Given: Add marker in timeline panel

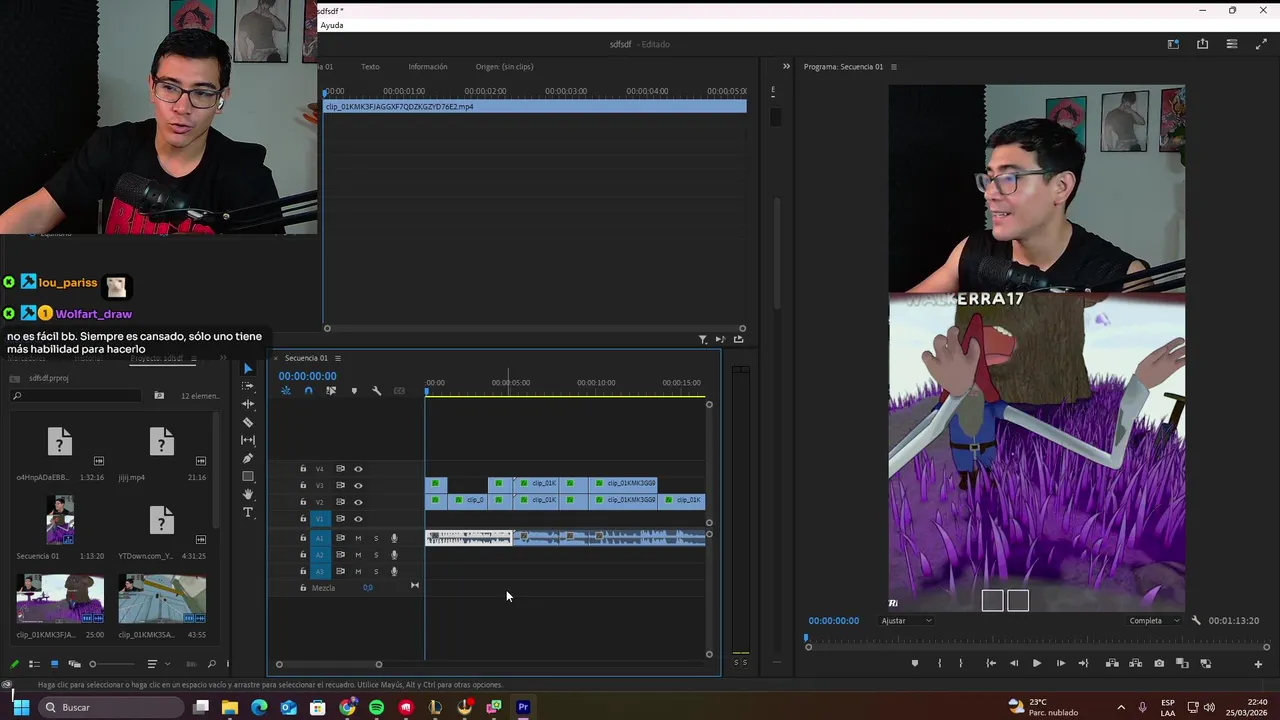Looking at the screenshot, I should [353, 391].
